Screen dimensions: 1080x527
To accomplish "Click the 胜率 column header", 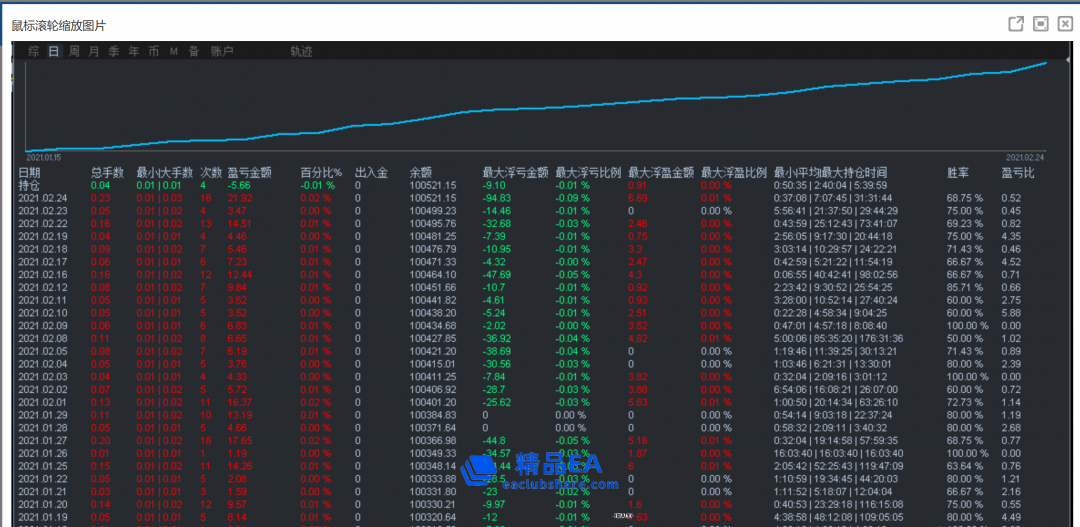I will [958, 173].
